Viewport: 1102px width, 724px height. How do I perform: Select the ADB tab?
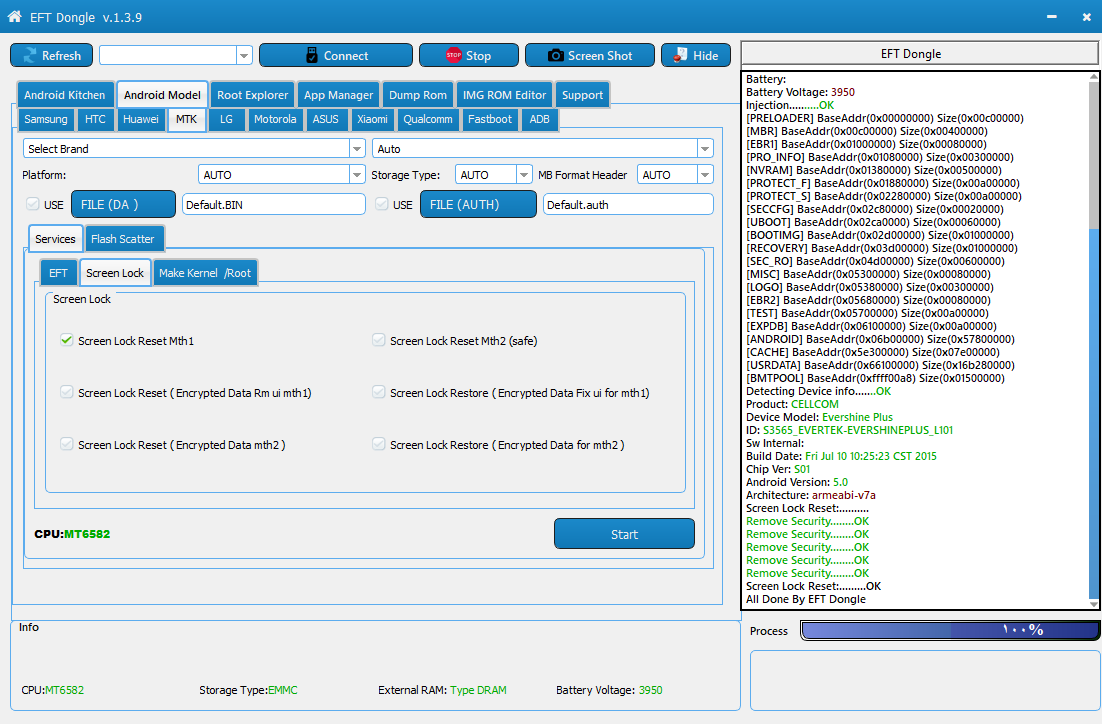539,119
